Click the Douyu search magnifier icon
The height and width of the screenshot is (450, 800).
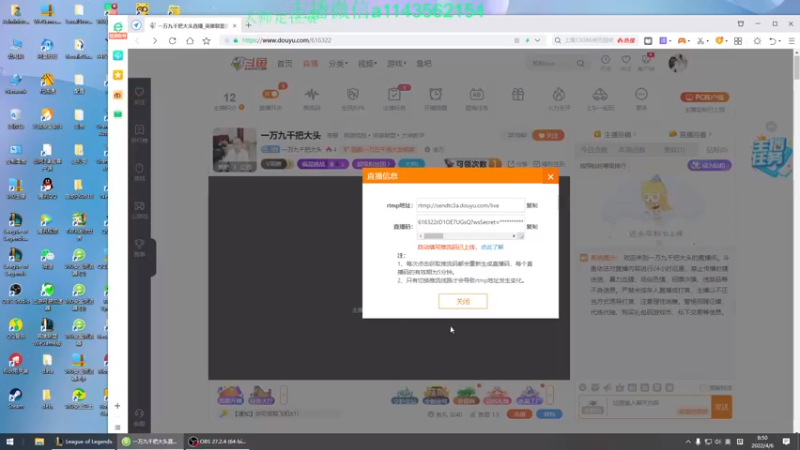click(581, 63)
